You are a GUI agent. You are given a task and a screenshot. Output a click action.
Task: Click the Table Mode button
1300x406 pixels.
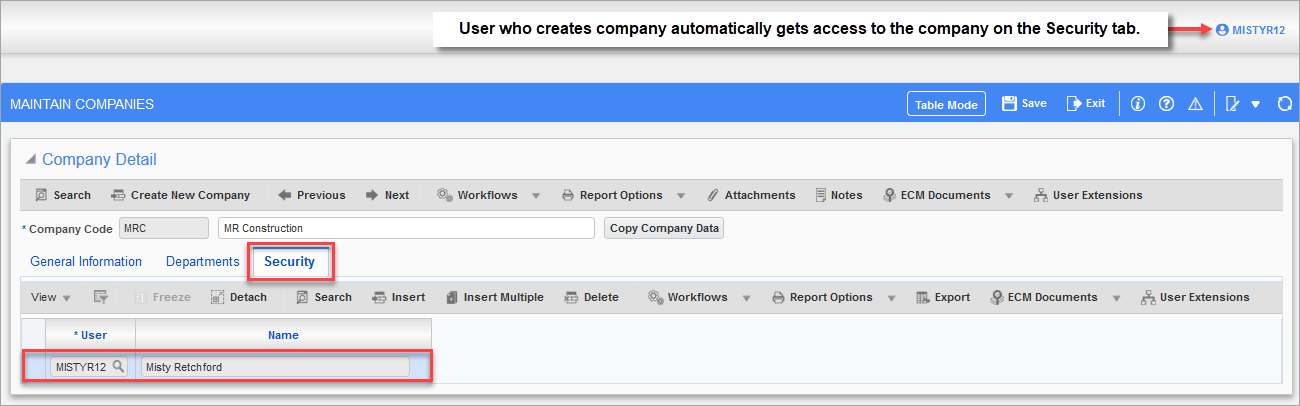[947, 104]
